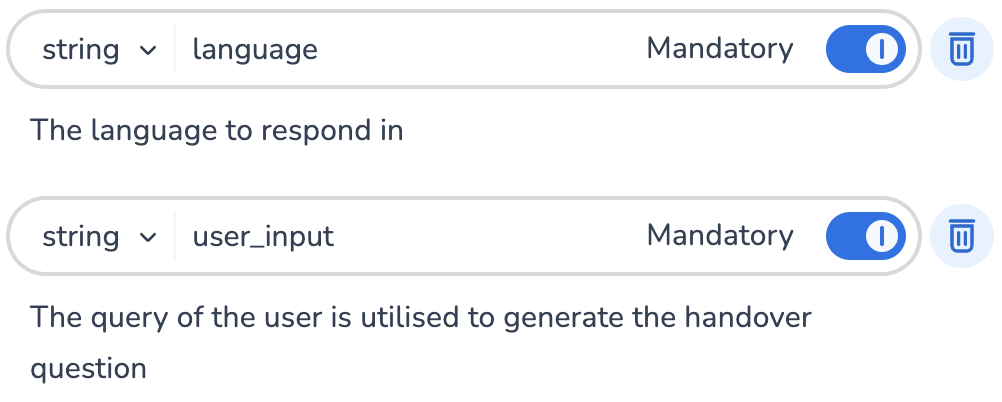
Task: Open the type dropdown for user_input
Action: tap(99, 236)
